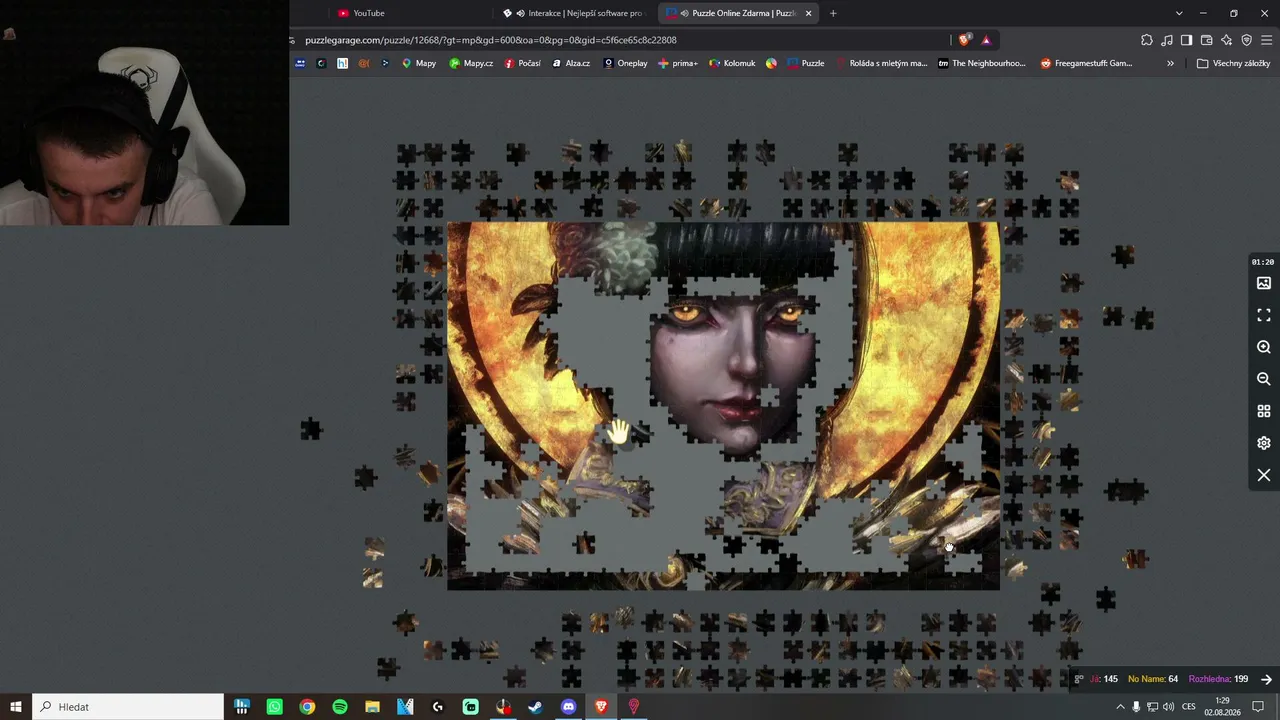Open the Freegamestuff bookmark
The height and width of the screenshot is (720, 1280).
pos(1086,63)
